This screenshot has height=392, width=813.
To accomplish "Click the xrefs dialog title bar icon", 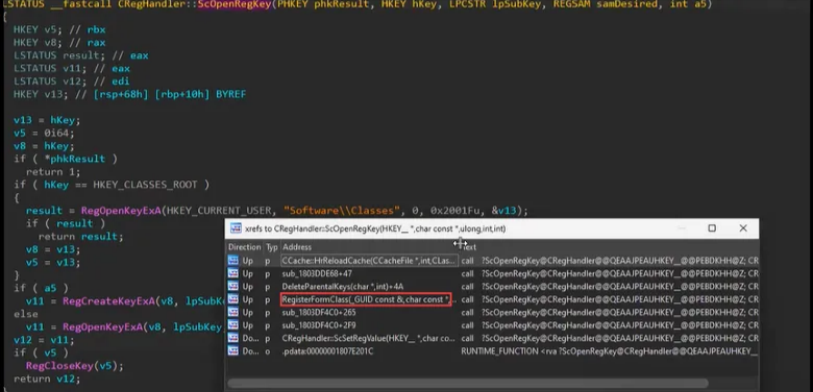I will [236, 228].
